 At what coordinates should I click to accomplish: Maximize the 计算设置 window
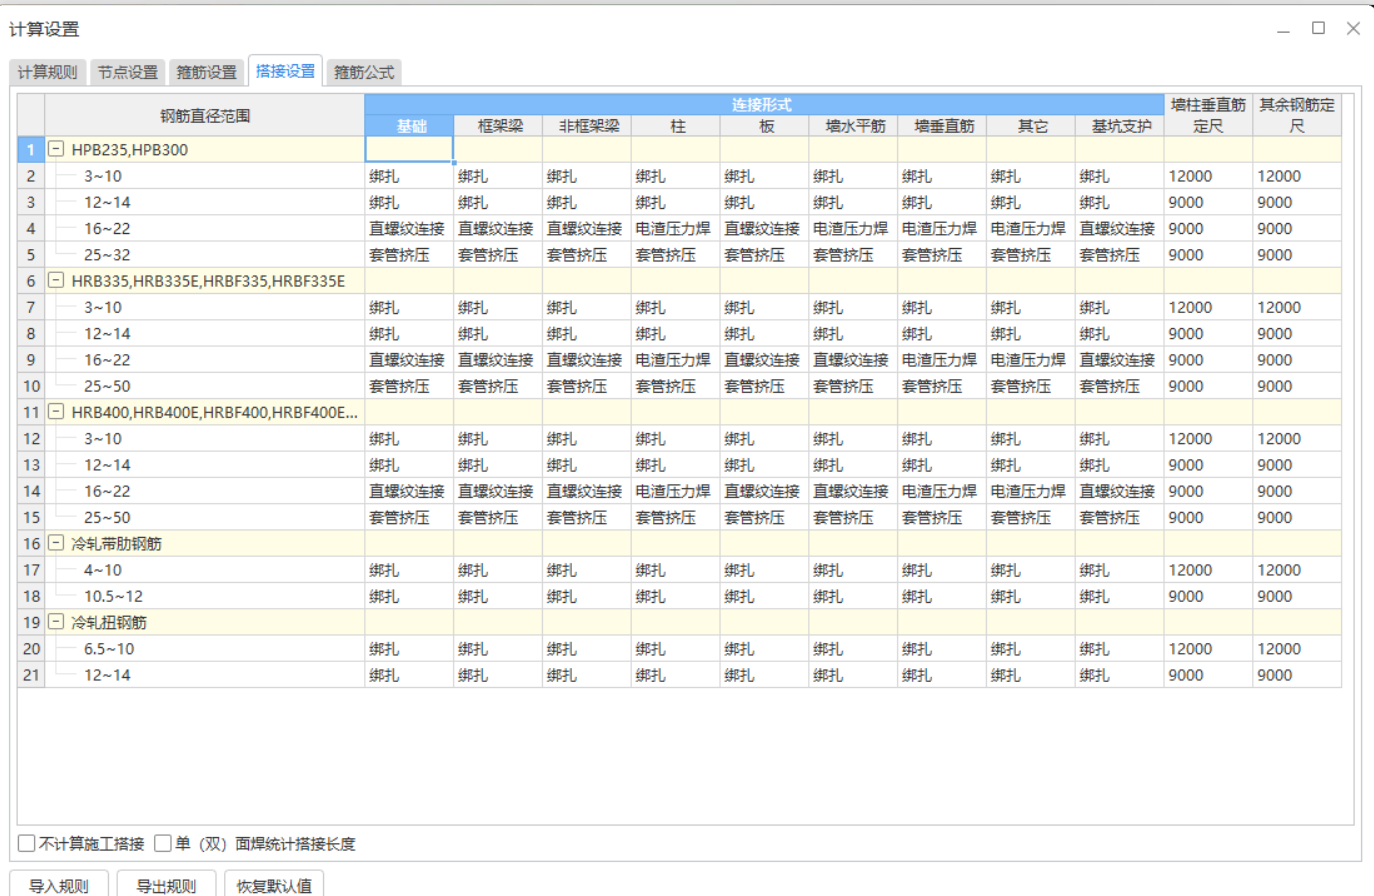pyautogui.click(x=1318, y=28)
